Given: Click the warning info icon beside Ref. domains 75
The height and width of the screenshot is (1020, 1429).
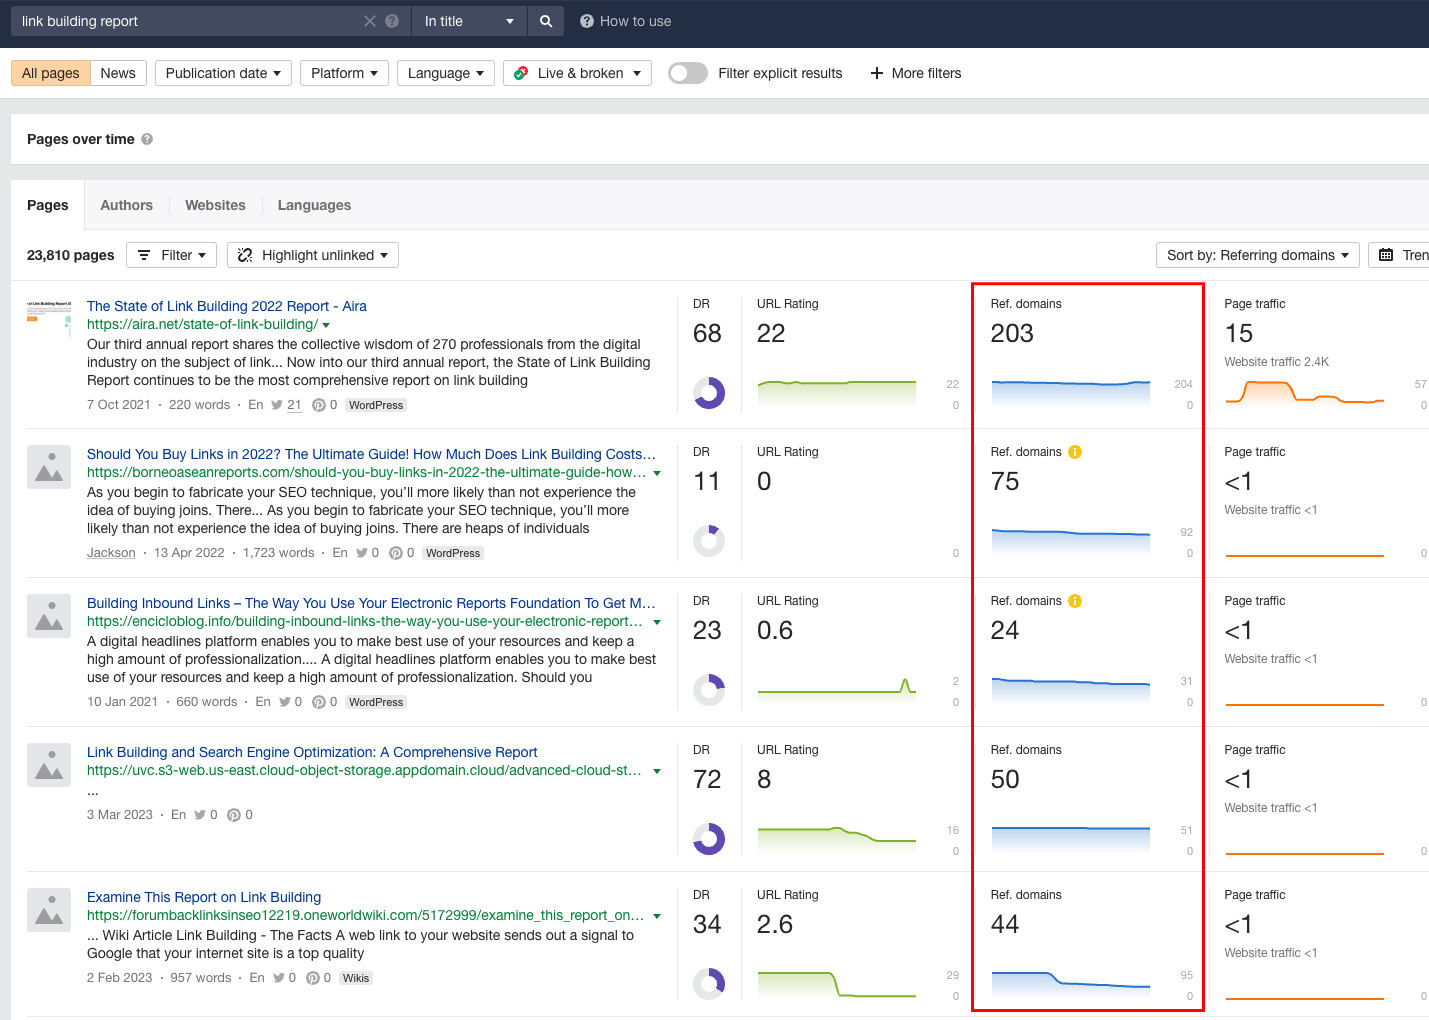Looking at the screenshot, I should pos(1073,451).
